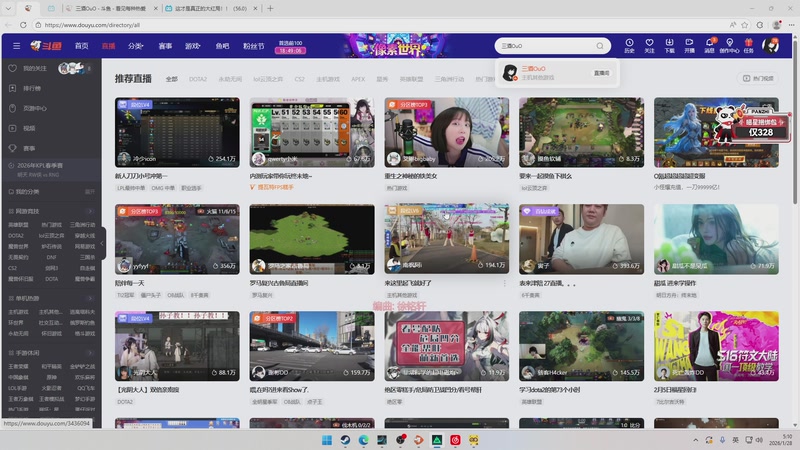Screen dimensions: 800x450
Task: Select the 永劫无间 category tab
Action: [230, 79]
